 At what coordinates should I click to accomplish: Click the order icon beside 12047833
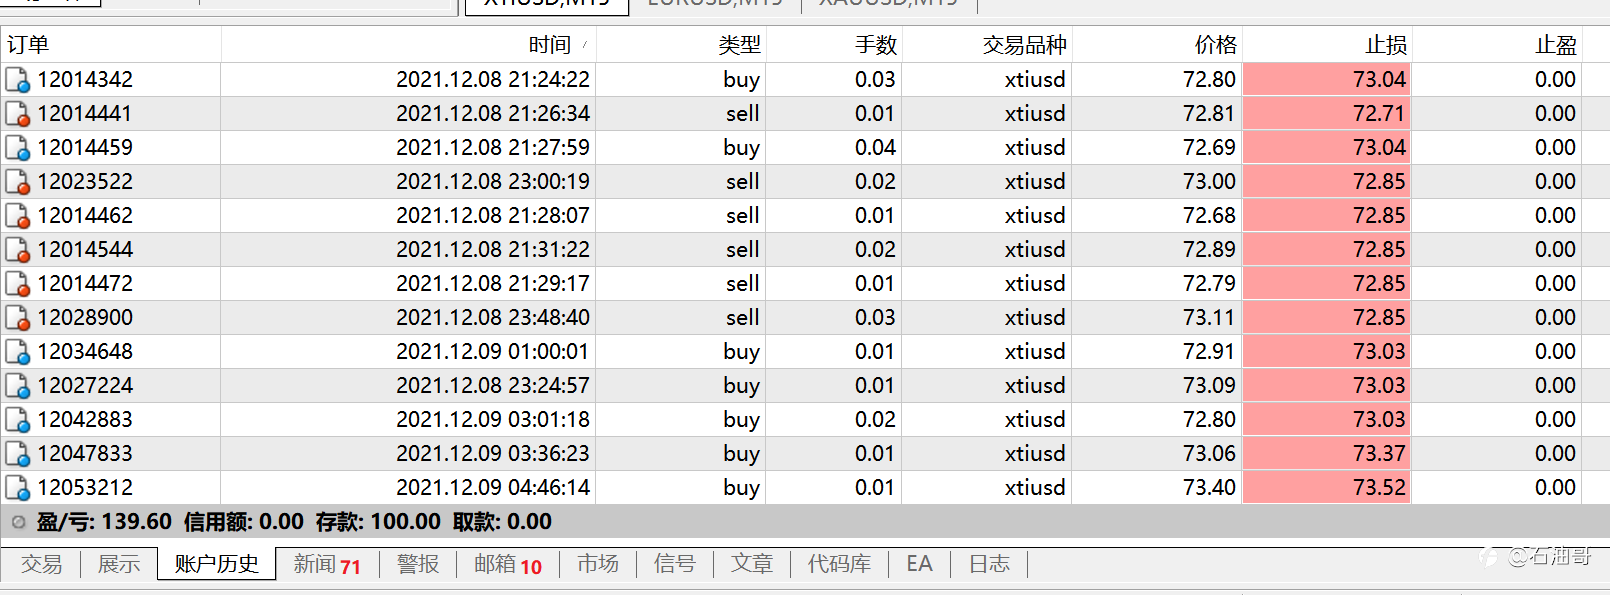point(17,454)
